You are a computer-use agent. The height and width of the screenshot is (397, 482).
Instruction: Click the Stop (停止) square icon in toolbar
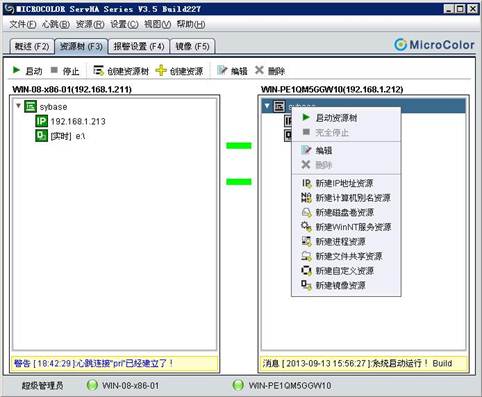[54, 70]
